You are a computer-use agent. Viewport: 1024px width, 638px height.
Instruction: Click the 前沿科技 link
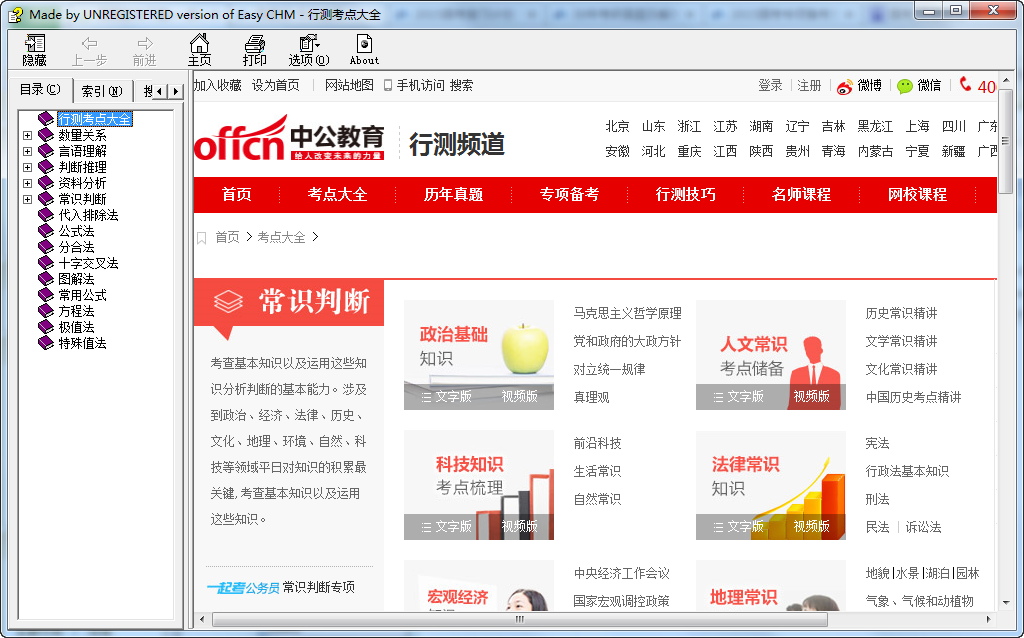point(598,443)
